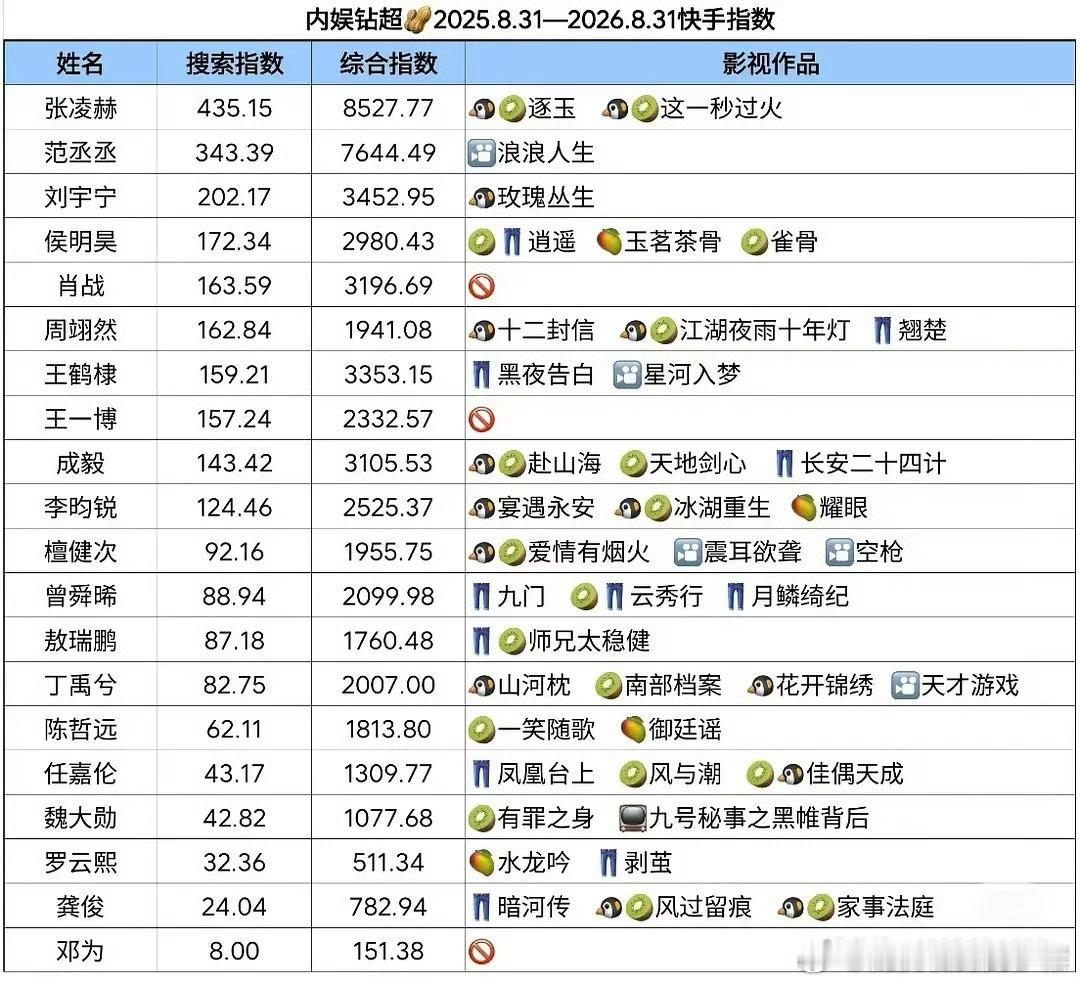Click the film icon before 天才游戏

click(905, 686)
